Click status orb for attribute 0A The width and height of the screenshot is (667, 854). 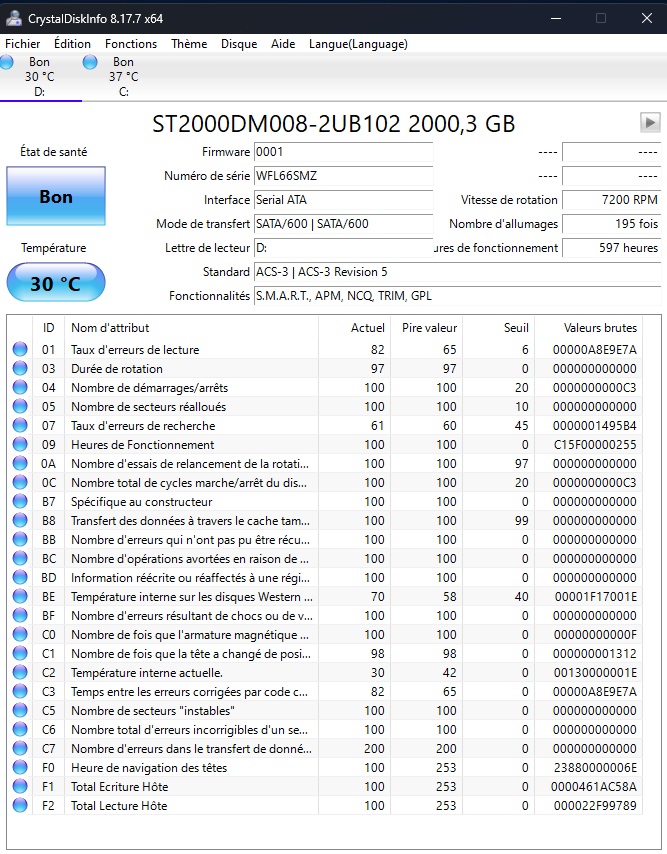pyautogui.click(x=20, y=463)
